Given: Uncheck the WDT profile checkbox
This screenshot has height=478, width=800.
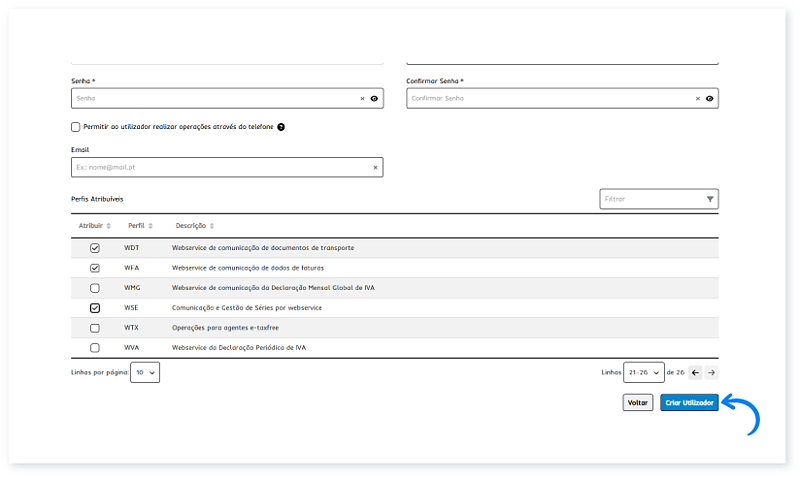Looking at the screenshot, I should (x=95, y=248).
